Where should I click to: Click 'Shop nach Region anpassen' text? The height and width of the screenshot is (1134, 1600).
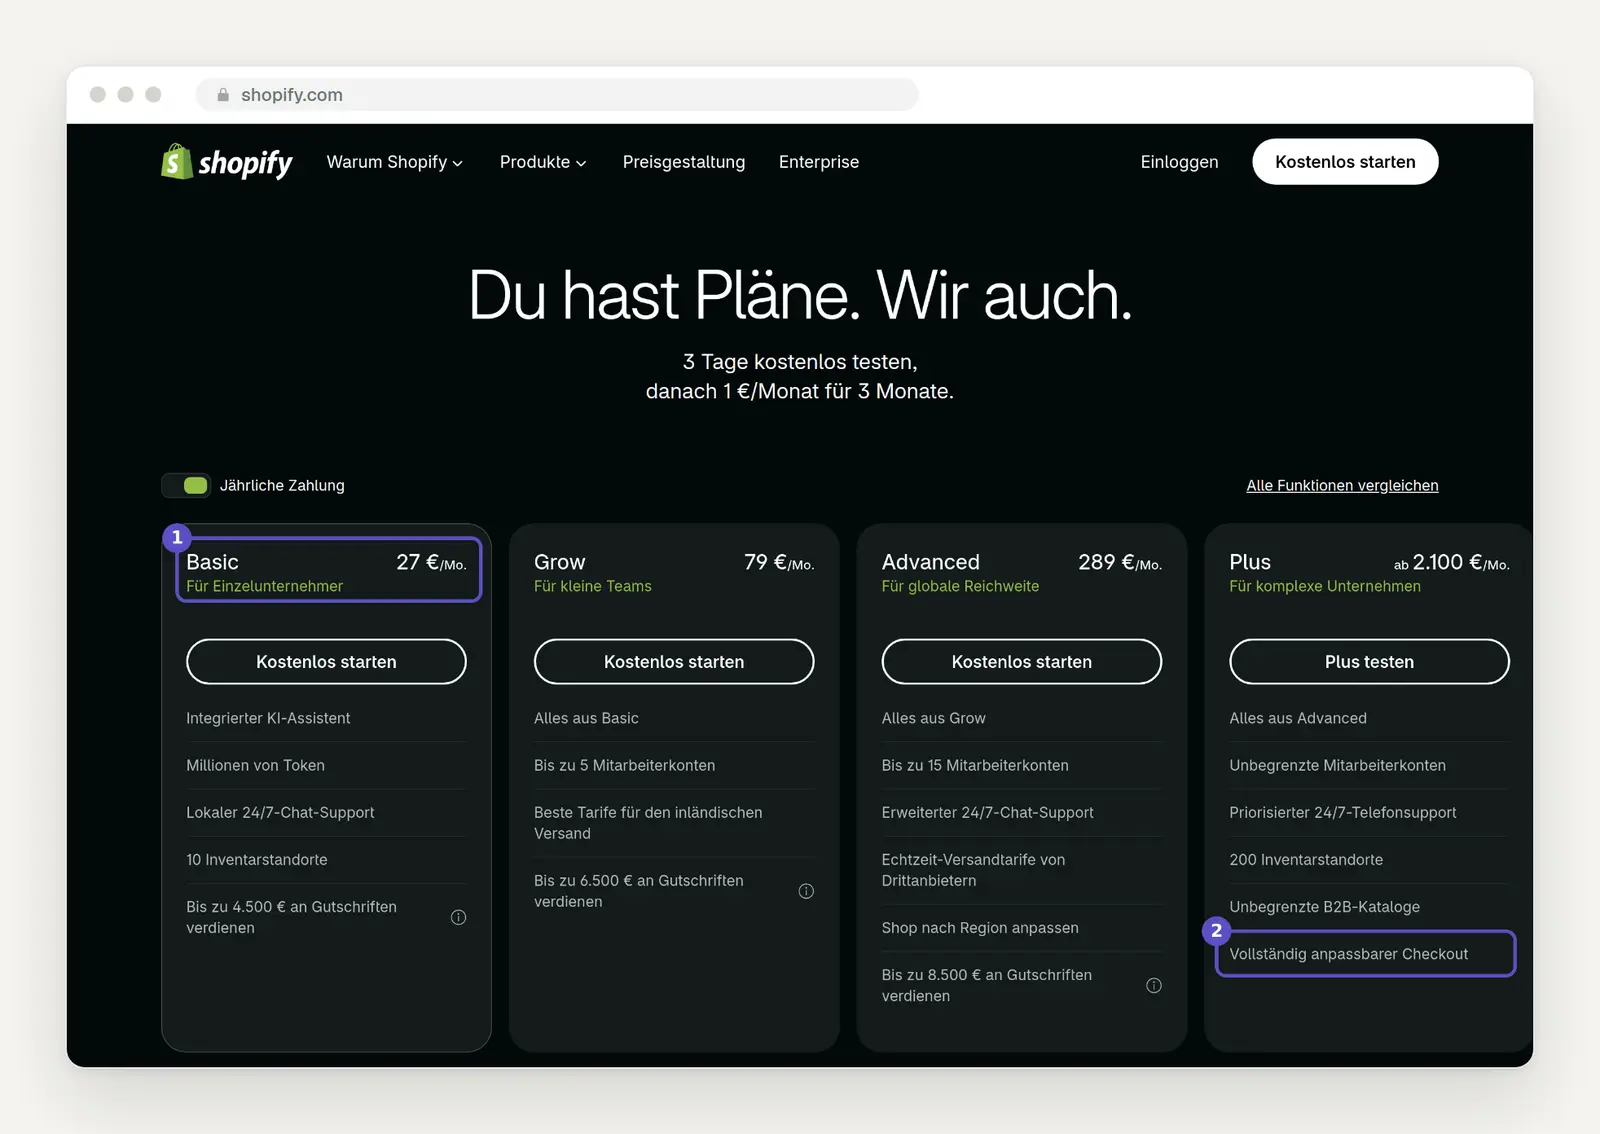tap(980, 928)
